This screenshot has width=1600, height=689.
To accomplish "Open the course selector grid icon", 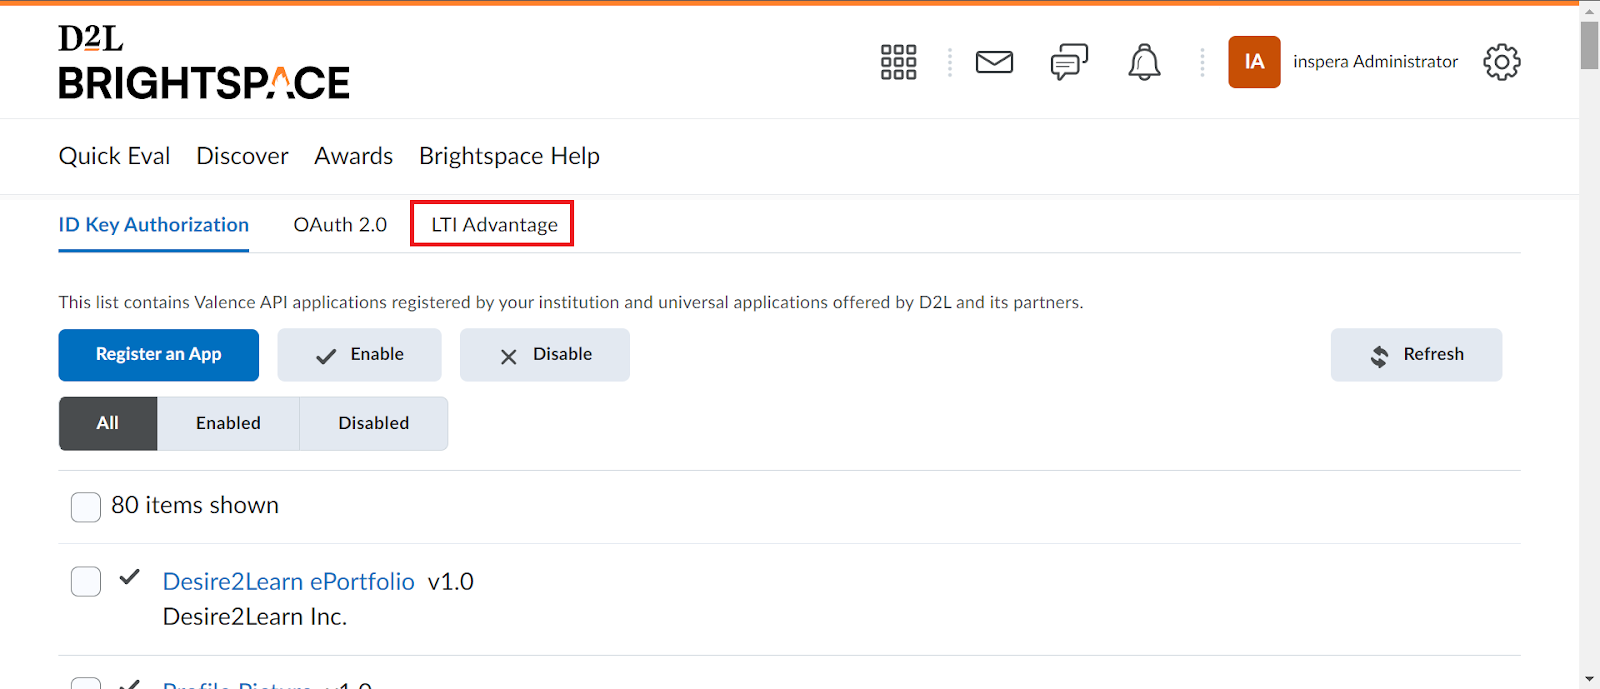I will pos(898,62).
